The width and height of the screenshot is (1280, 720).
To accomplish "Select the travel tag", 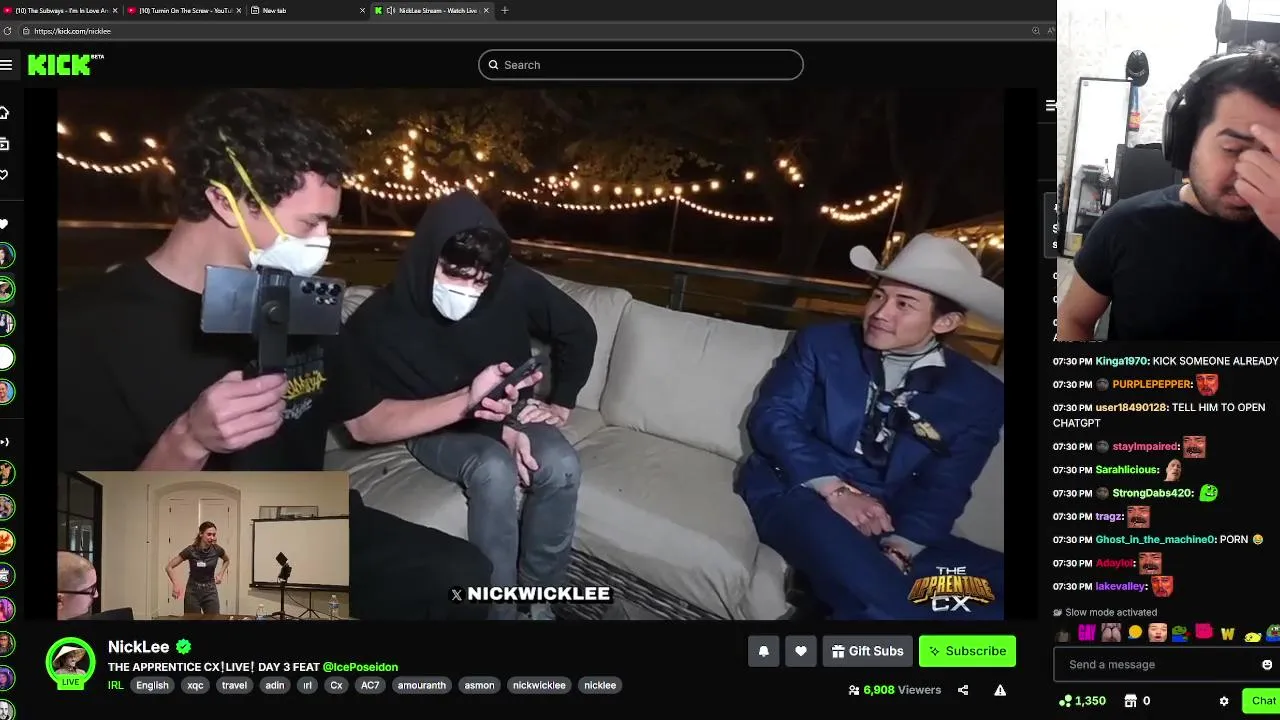I will (234, 685).
